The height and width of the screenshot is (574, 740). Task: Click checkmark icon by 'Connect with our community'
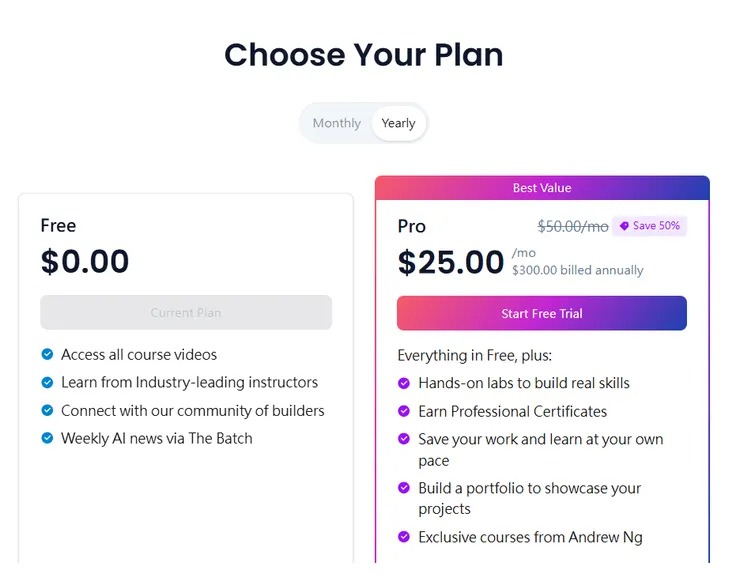[47, 410]
